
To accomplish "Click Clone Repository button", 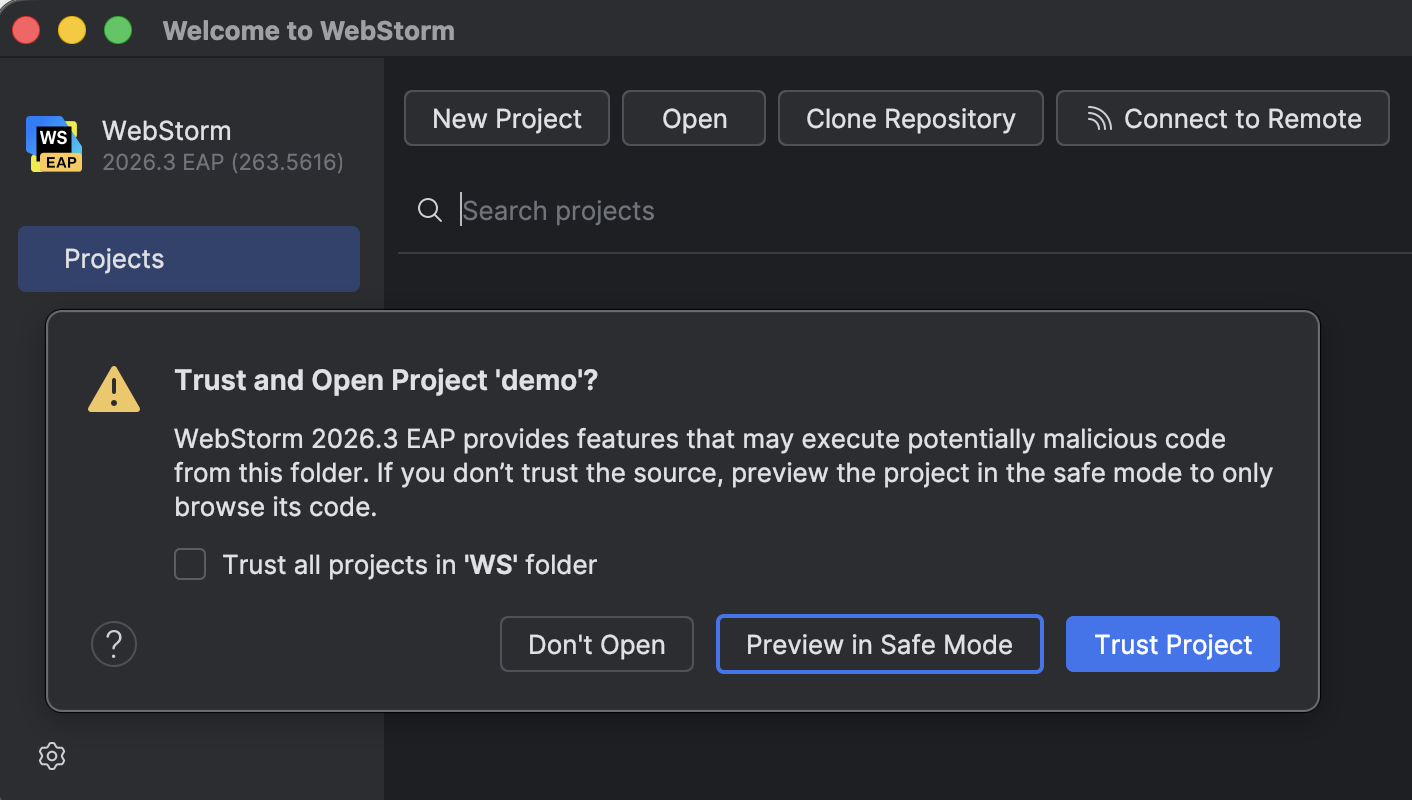I will 911,118.
